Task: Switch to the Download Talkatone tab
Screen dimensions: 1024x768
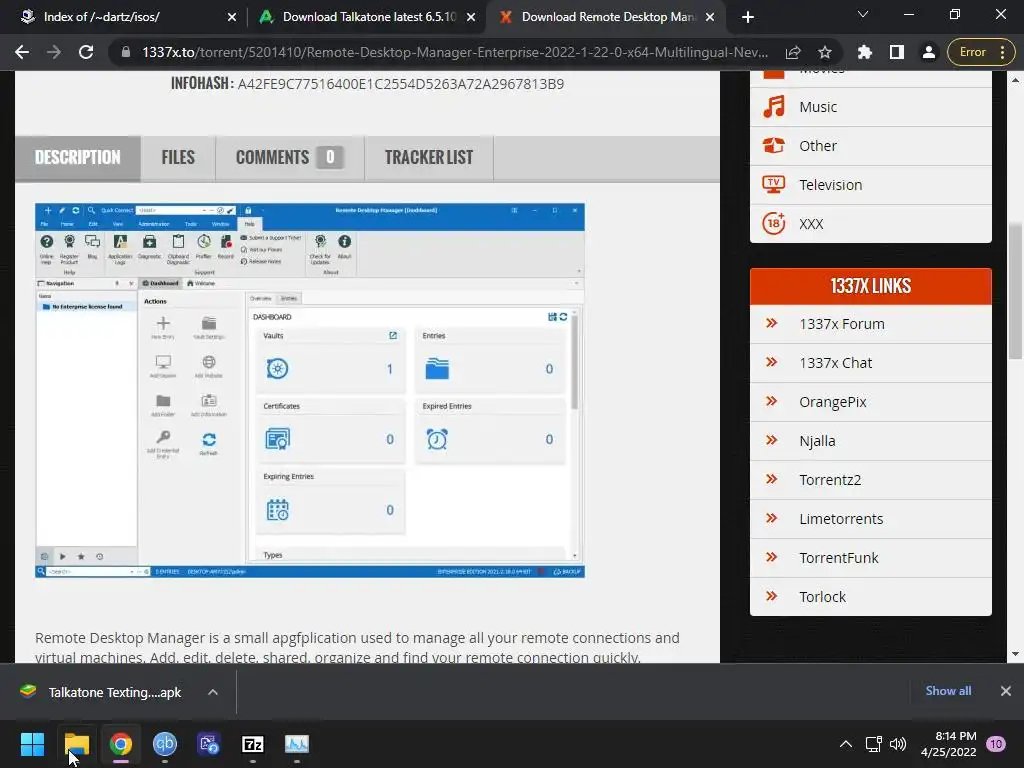Action: [369, 17]
